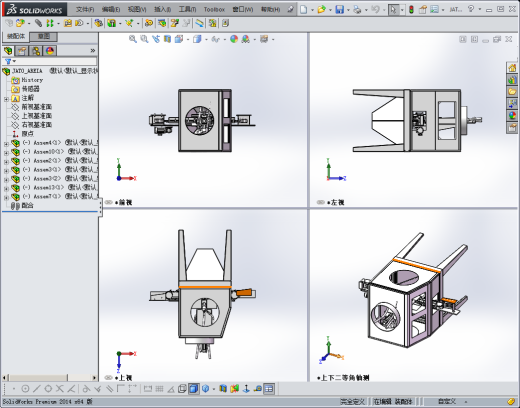The height and width of the screenshot is (408, 520).
Task: Pin the menu bar with pushpin icon
Action: (x=291, y=9)
